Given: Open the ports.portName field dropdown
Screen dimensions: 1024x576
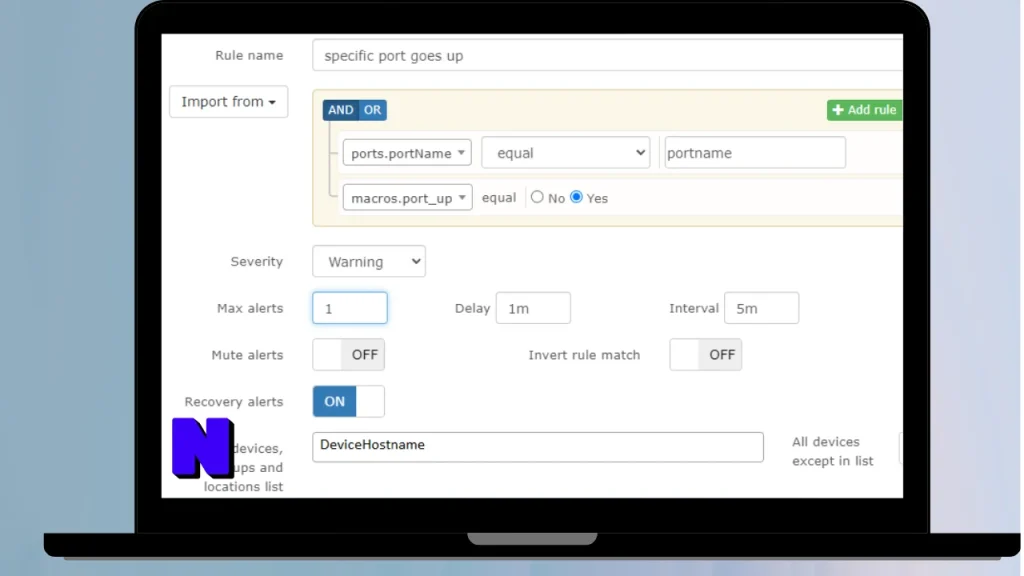Looking at the screenshot, I should pyautogui.click(x=407, y=153).
